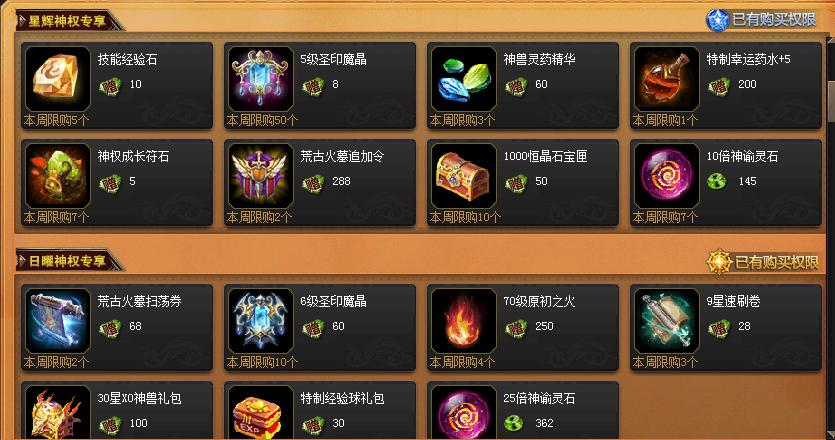Image resolution: width=835 pixels, height=440 pixels.
Task: Click the 特制幸运药水+5 potion icon
Action: pyautogui.click(x=667, y=79)
